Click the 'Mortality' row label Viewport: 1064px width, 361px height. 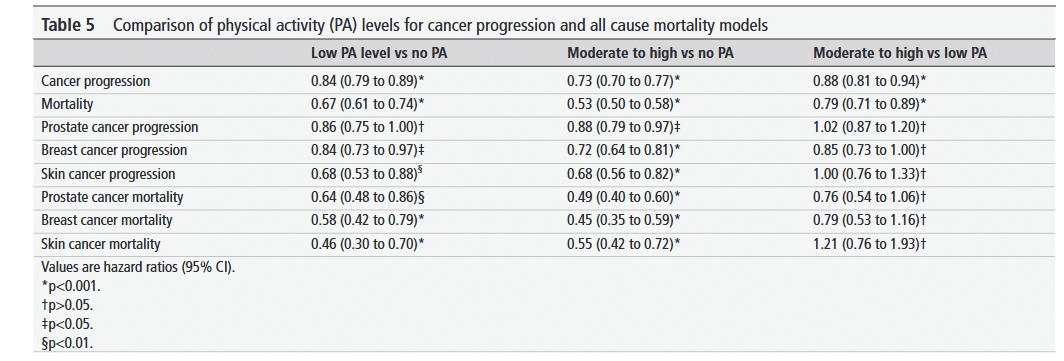[68, 104]
